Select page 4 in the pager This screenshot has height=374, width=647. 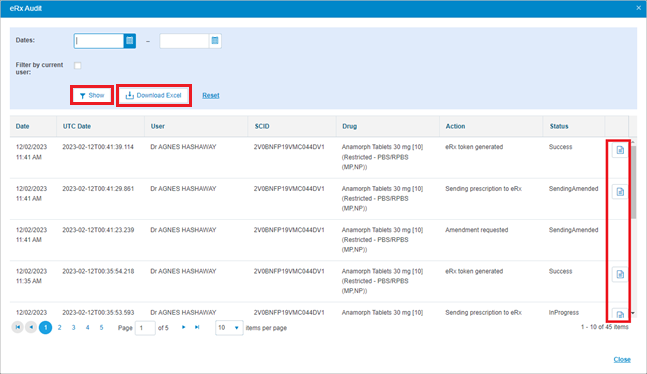coord(87,327)
